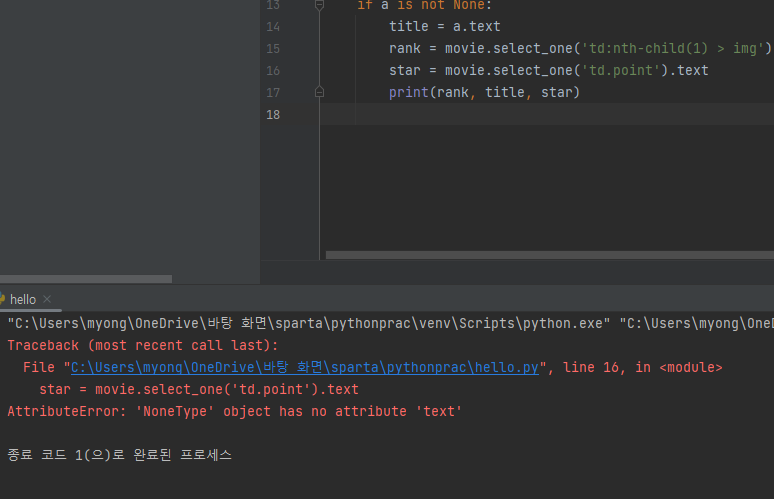Click line number 14 in the gutter
774x499 pixels.
coord(273,27)
